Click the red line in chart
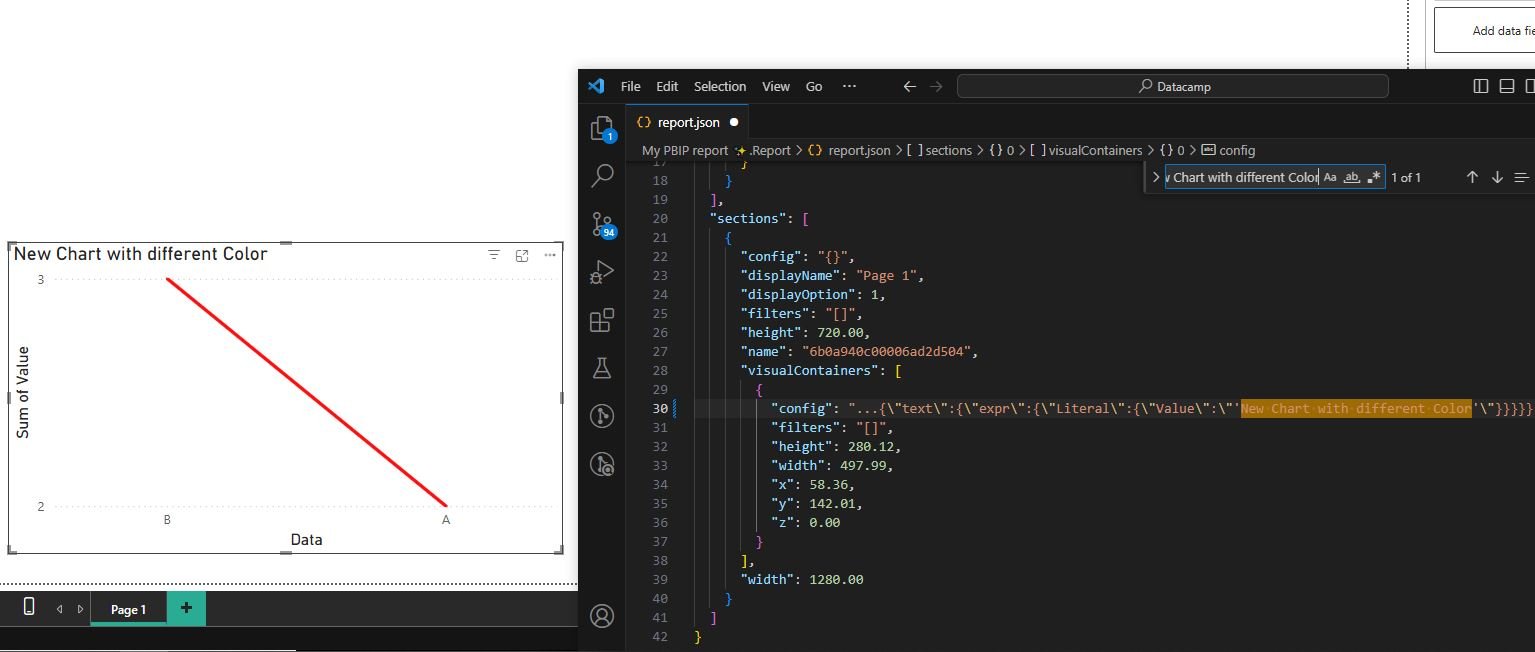The image size is (1535, 652). [x=306, y=392]
